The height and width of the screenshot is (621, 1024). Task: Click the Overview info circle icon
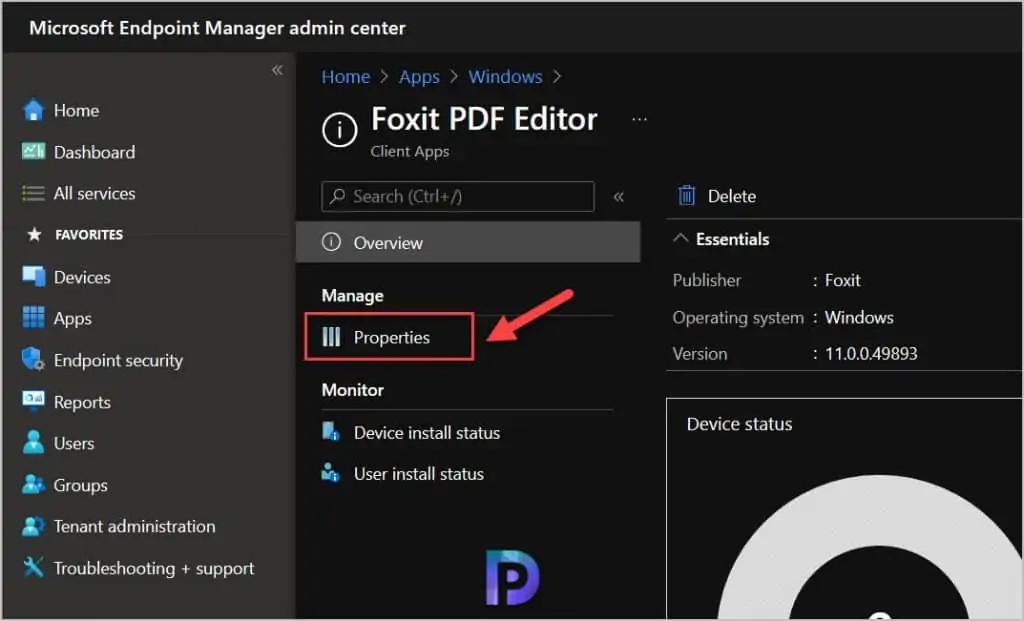331,242
